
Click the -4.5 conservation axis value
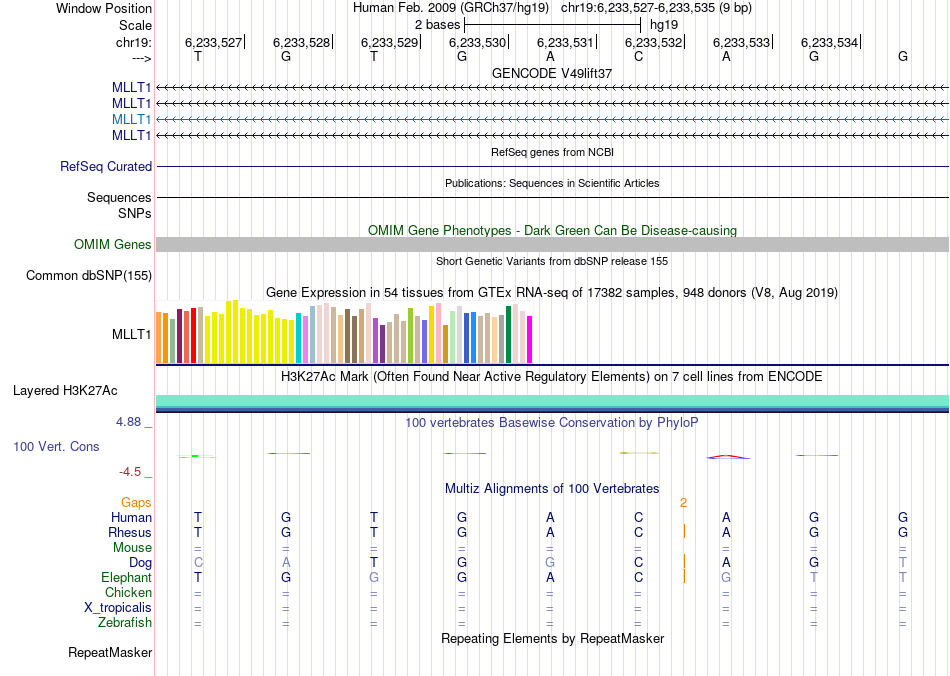coord(130,472)
